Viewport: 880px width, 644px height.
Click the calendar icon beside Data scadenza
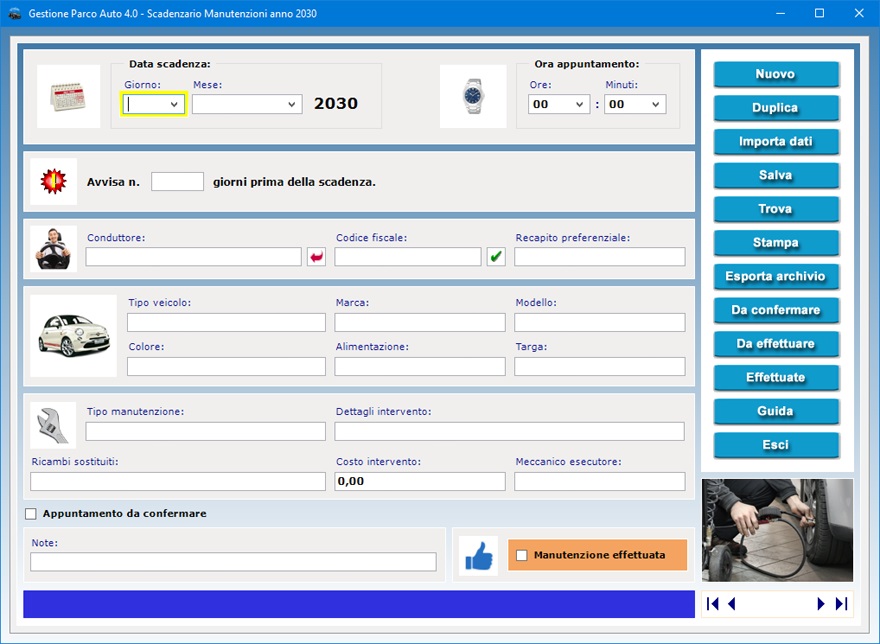68,97
